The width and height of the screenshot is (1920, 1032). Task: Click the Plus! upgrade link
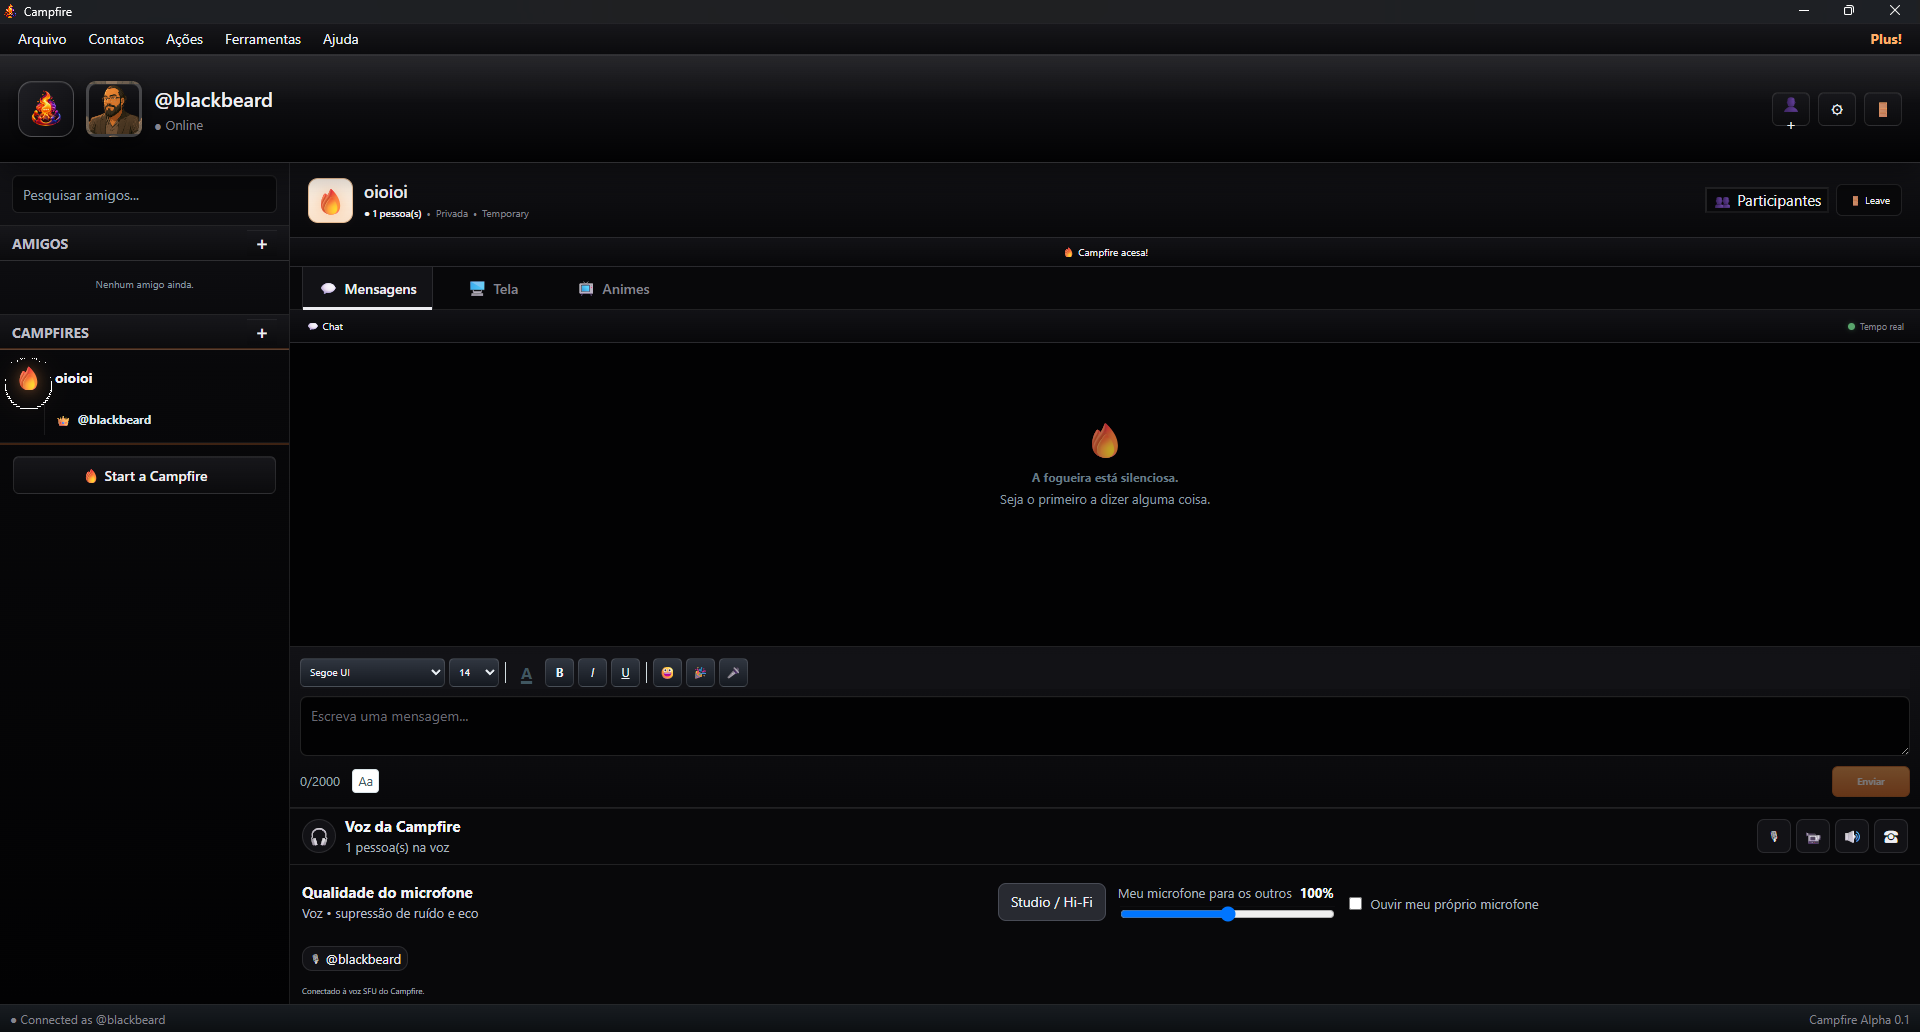tap(1886, 39)
